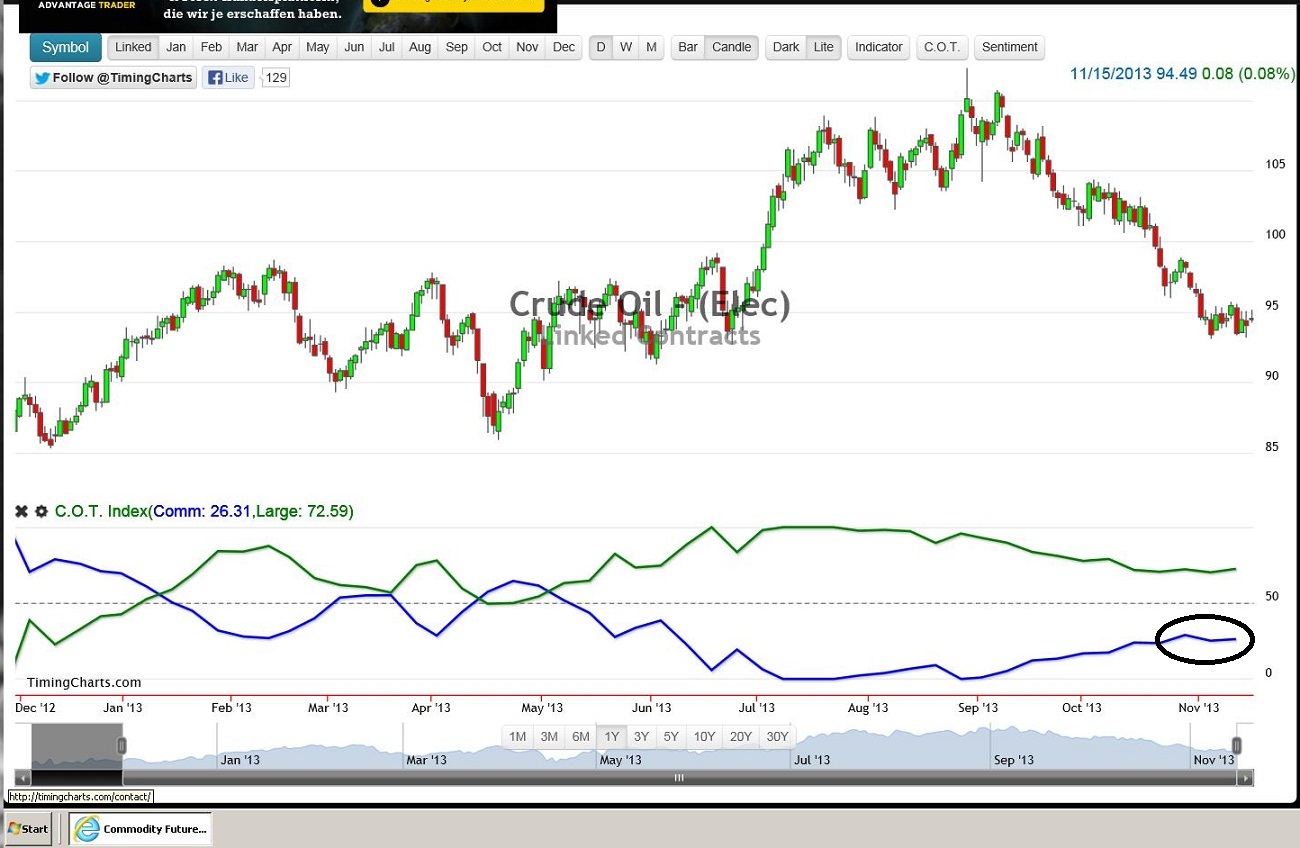Open the C.O.T. panel

click(x=941, y=46)
